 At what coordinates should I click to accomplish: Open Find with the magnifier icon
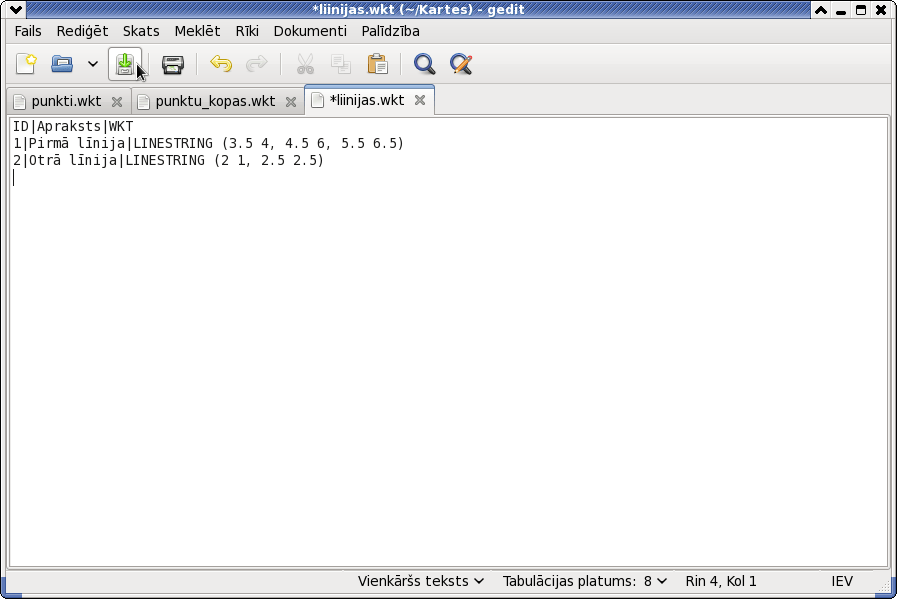(x=424, y=64)
